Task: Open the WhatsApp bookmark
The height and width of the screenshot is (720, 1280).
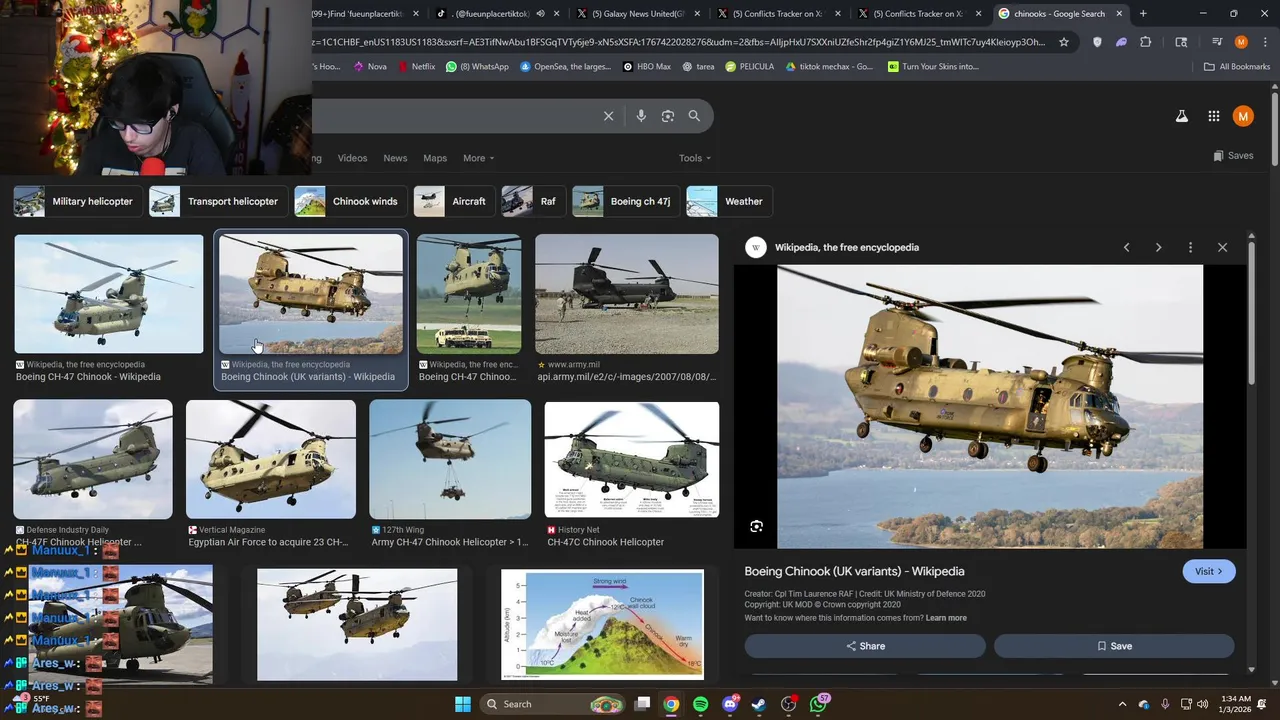Action: 477,67
